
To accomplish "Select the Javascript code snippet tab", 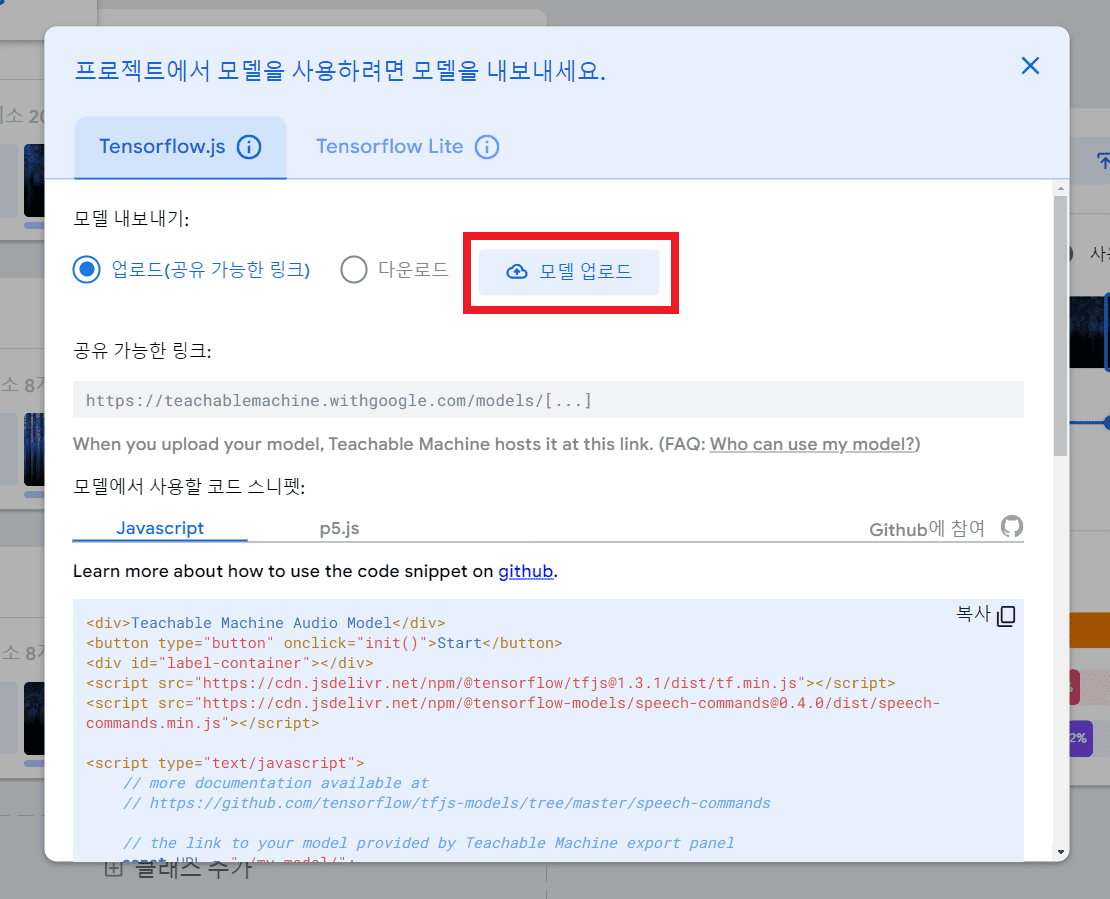I will click(x=160, y=528).
